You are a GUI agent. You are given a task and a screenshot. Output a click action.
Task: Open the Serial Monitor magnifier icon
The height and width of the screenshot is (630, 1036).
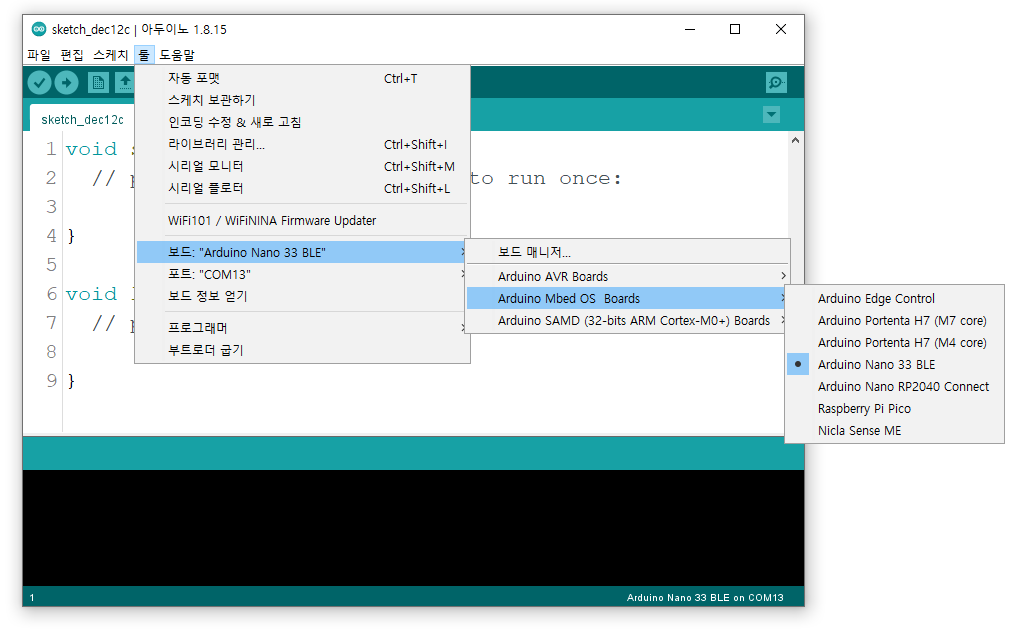coord(776,83)
